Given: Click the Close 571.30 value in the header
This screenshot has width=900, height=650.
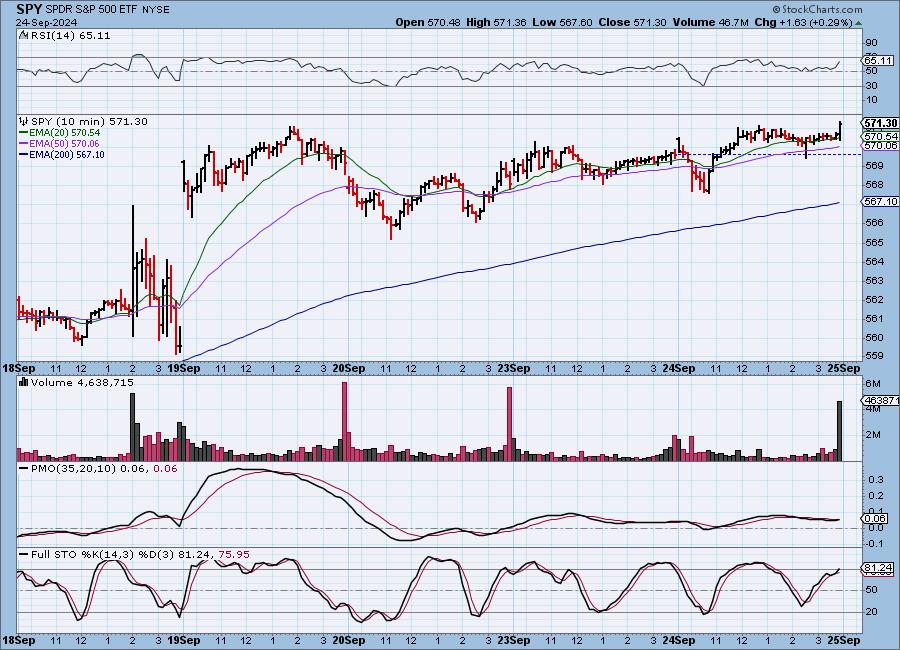Looking at the screenshot, I should pos(633,22).
